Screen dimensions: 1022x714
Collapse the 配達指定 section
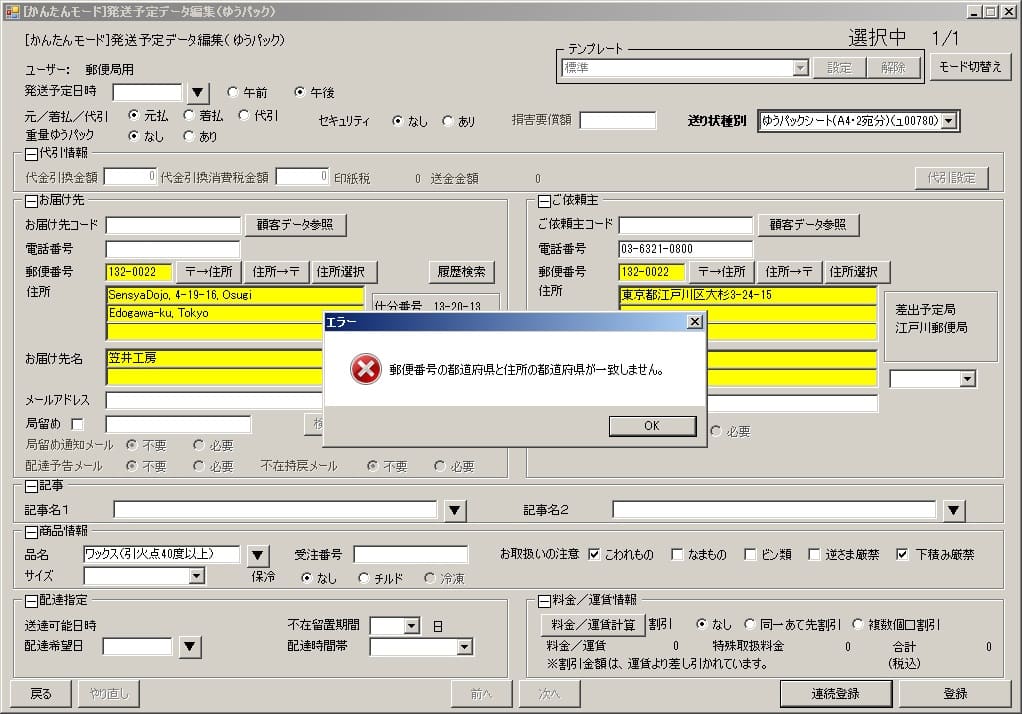click(32, 600)
